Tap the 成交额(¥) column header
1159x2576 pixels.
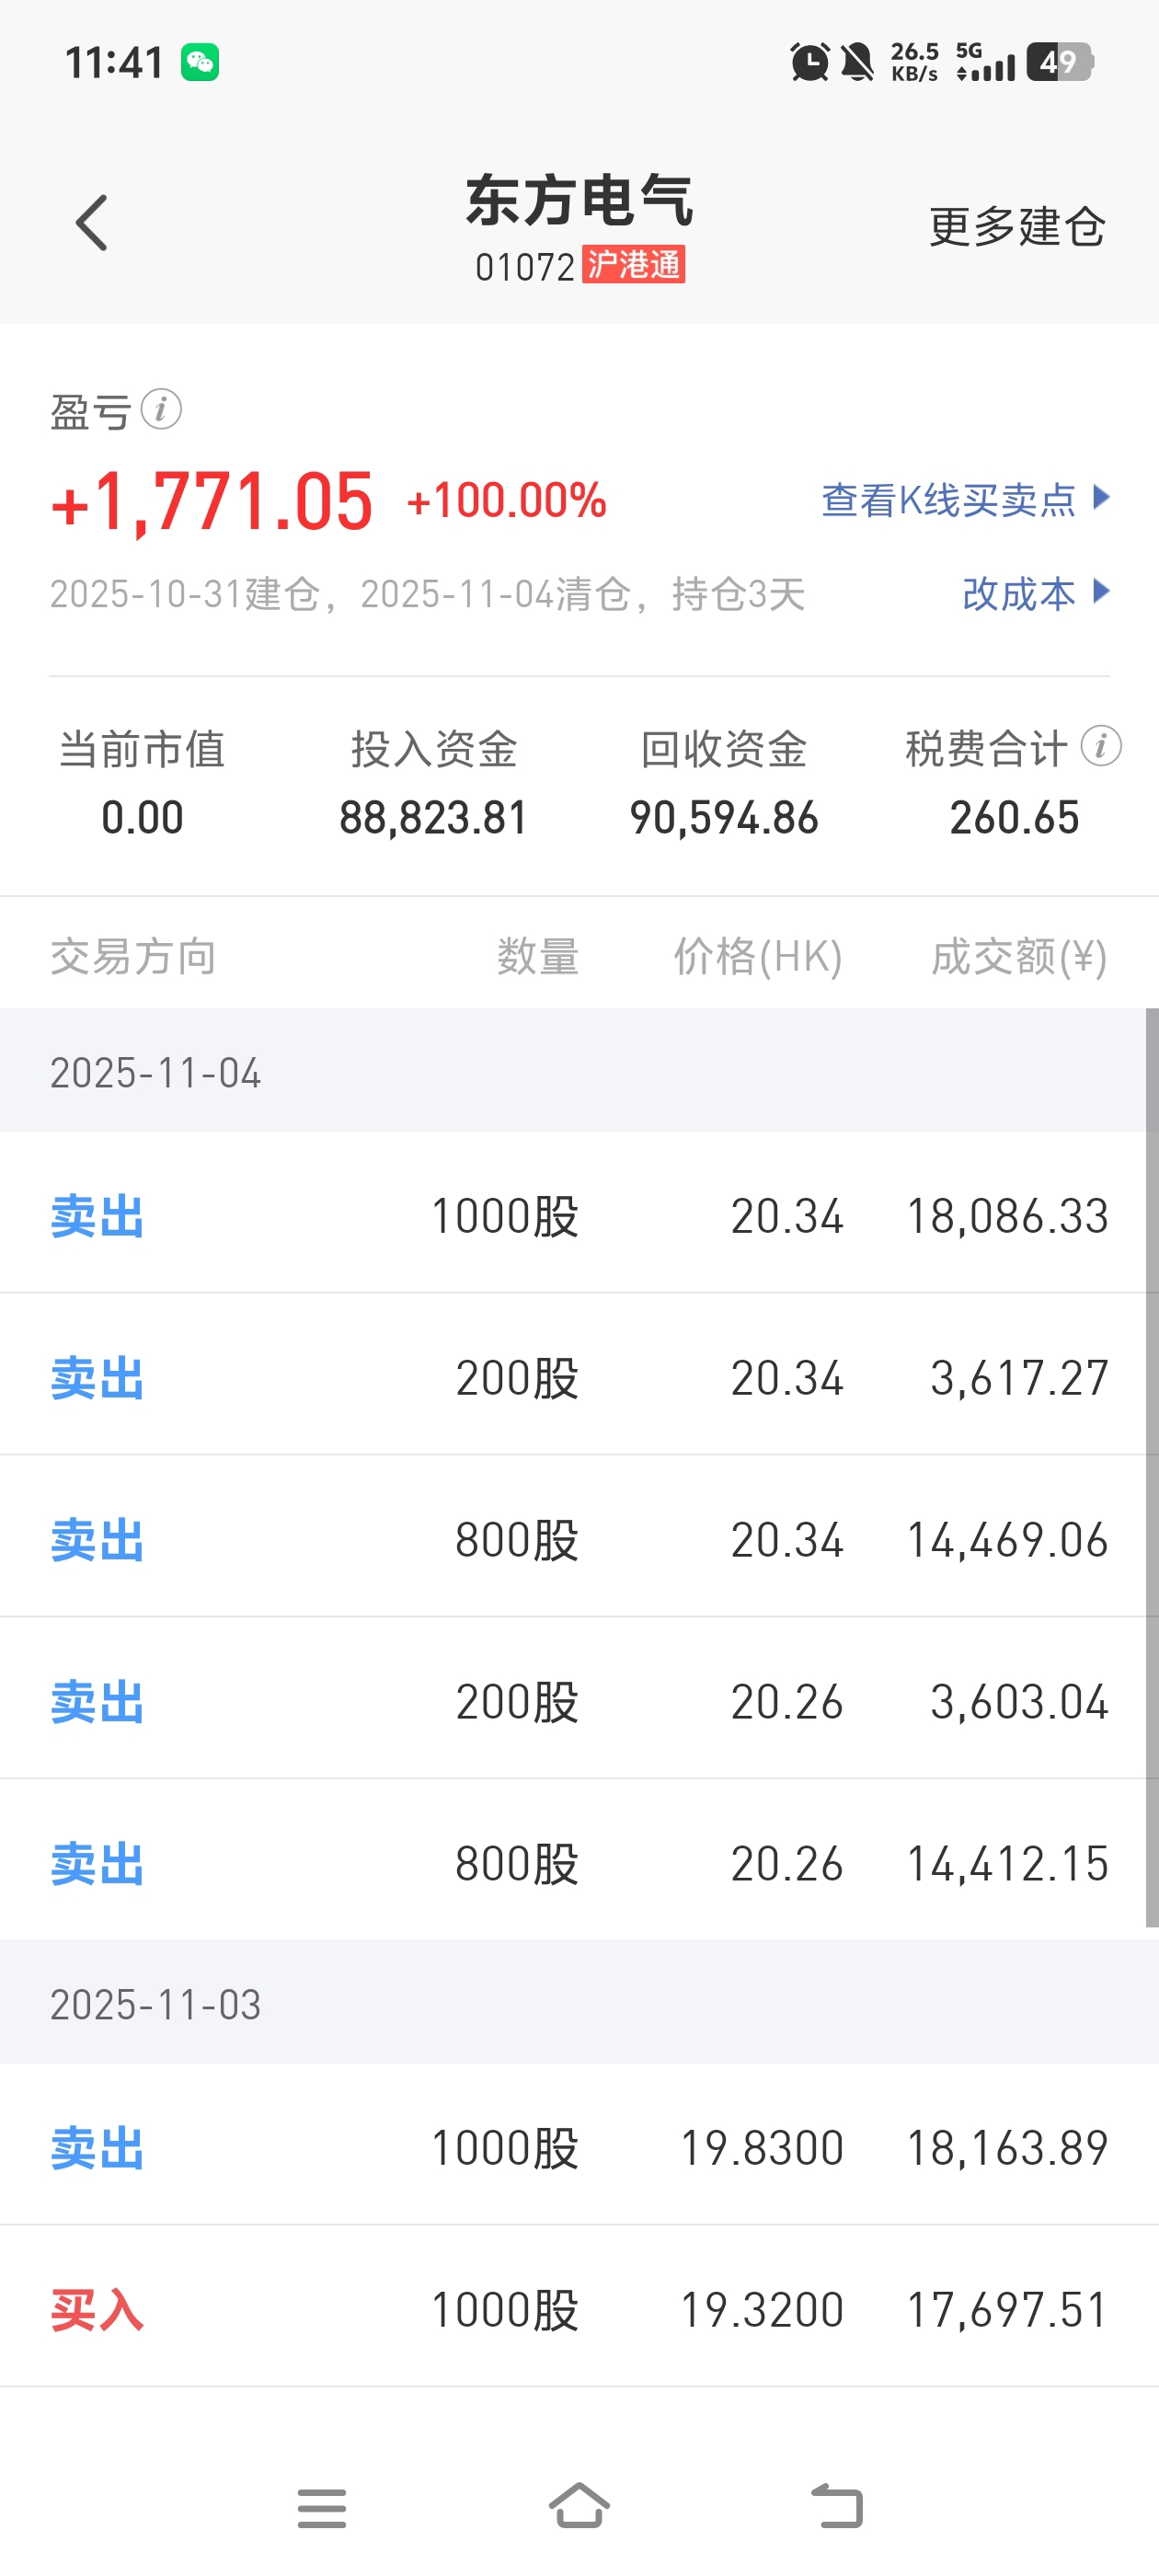coord(1019,957)
